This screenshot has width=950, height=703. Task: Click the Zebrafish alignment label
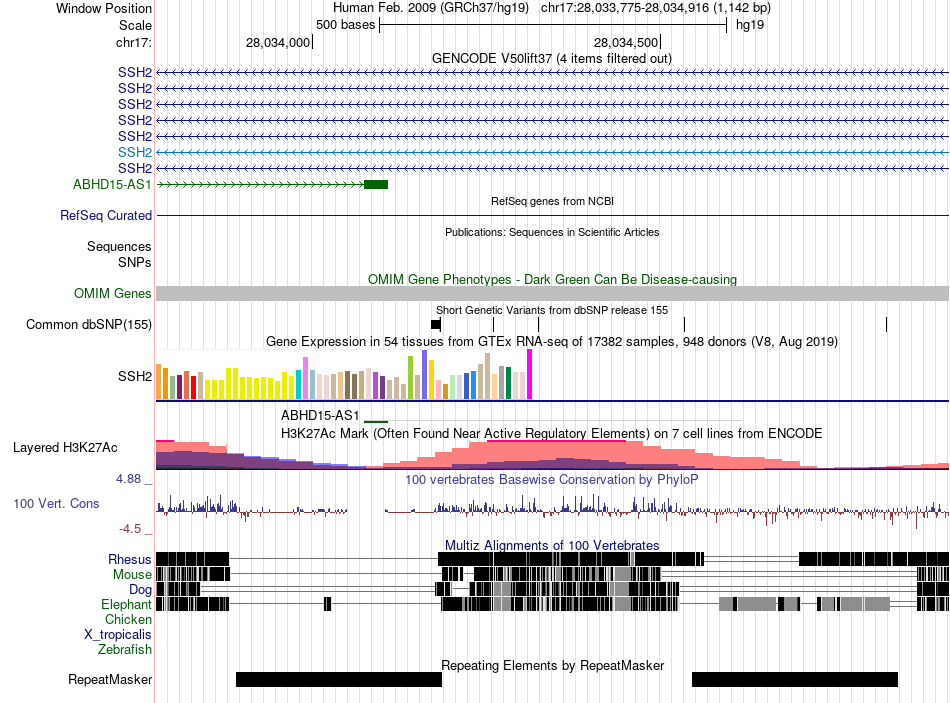pos(125,649)
